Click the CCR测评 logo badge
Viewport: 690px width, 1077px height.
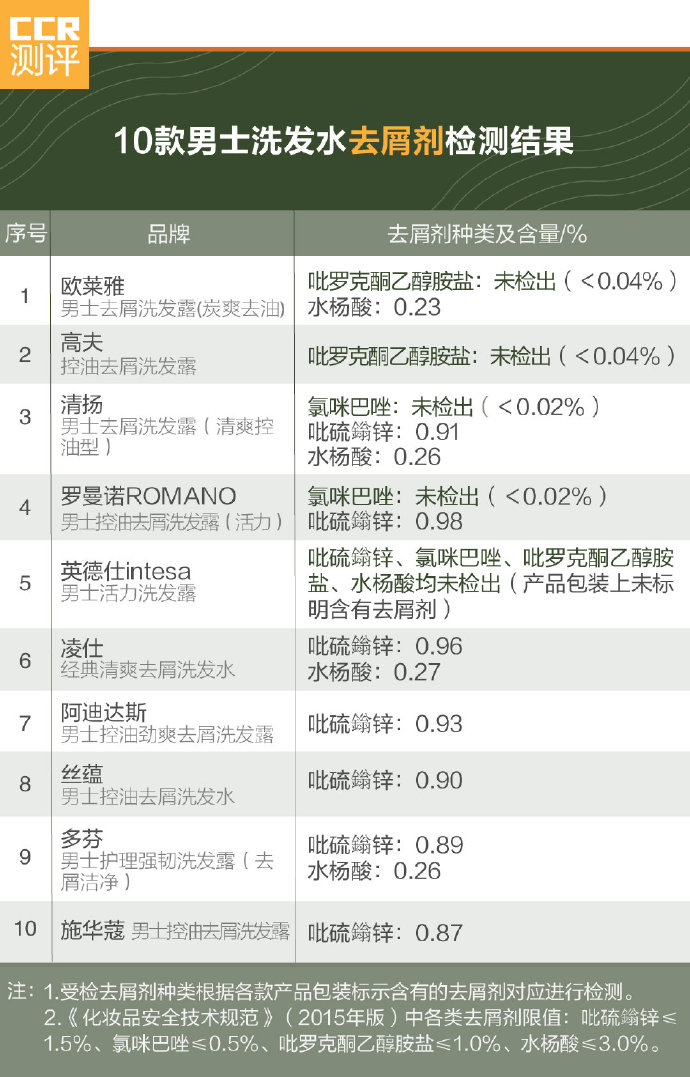44,44
